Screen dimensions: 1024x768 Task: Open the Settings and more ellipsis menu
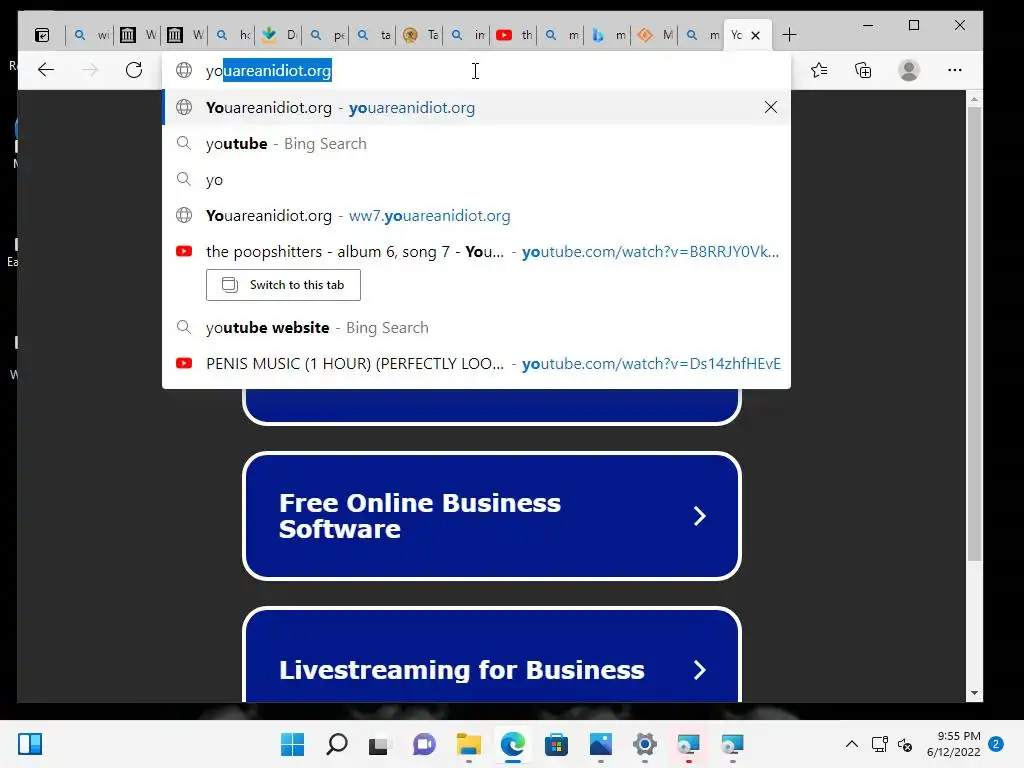[x=955, y=70]
